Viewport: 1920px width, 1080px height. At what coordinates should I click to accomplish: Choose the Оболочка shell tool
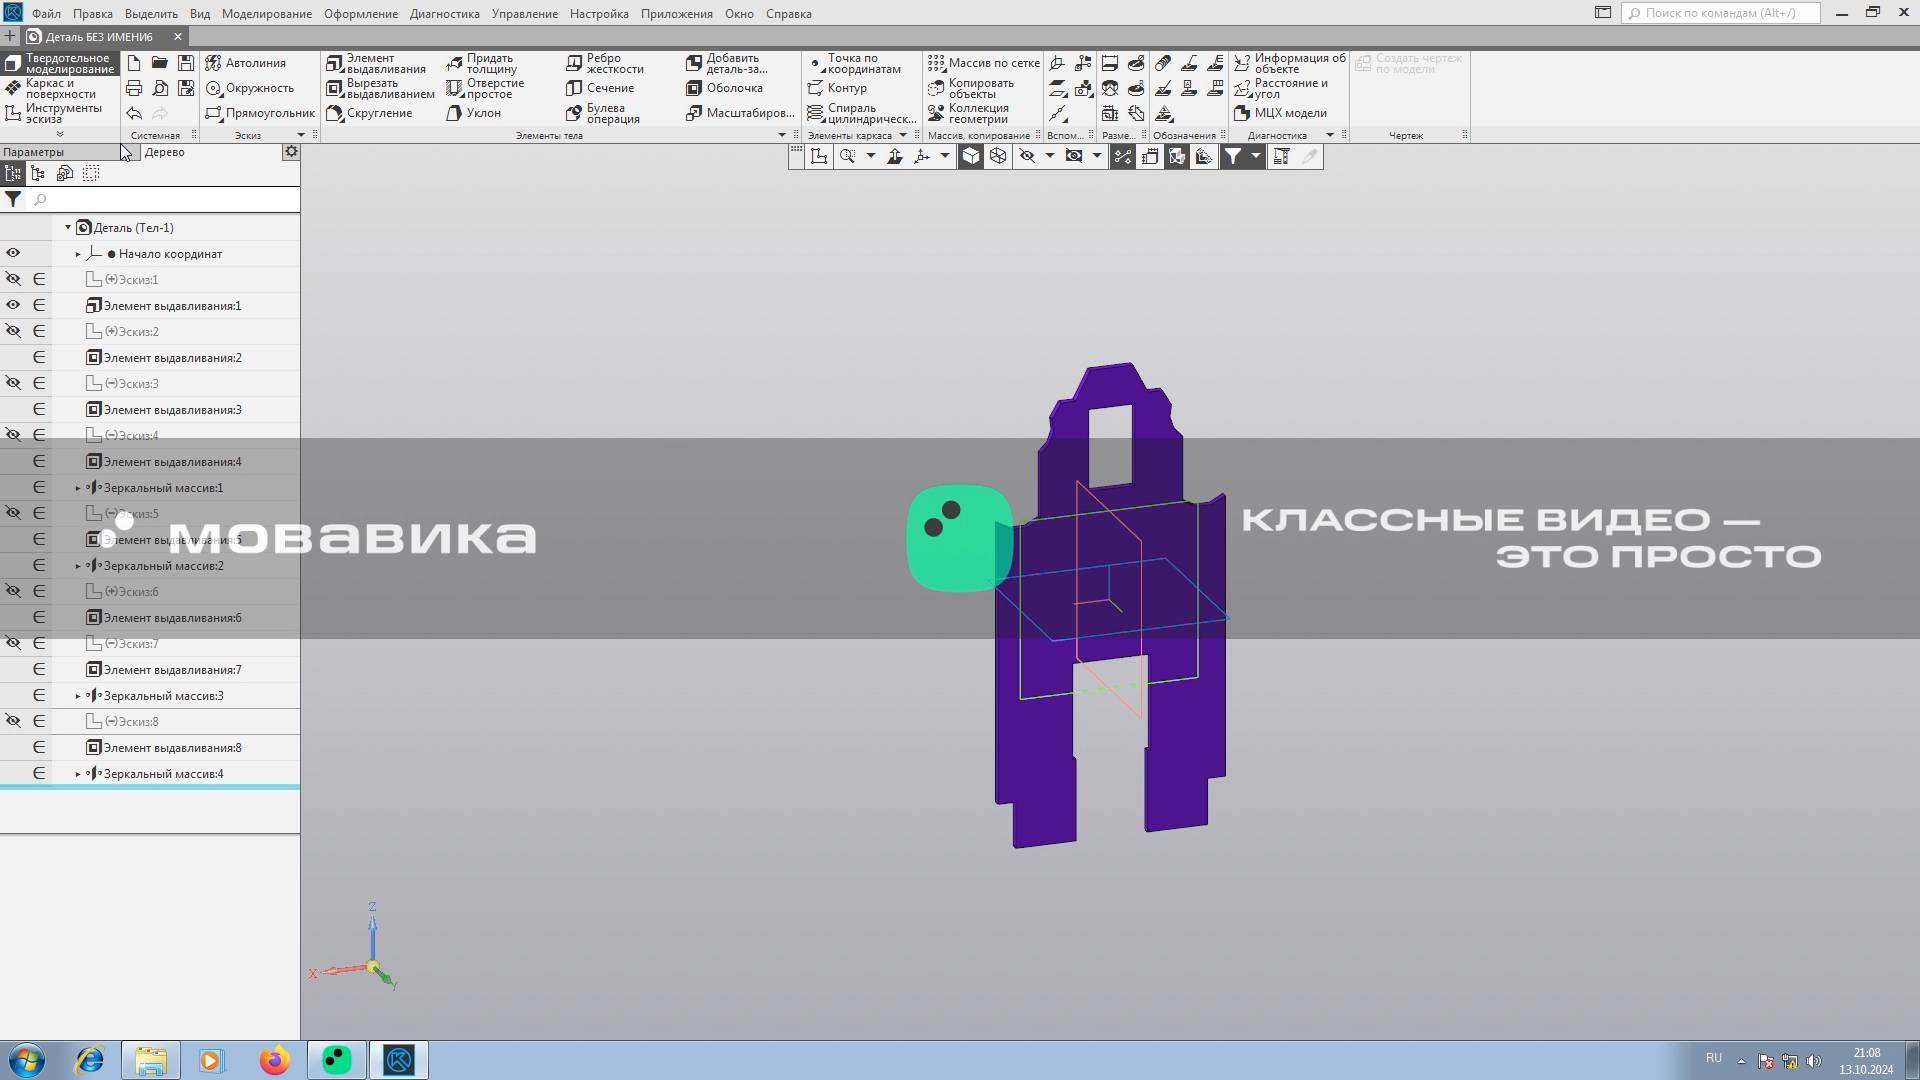pyautogui.click(x=724, y=88)
